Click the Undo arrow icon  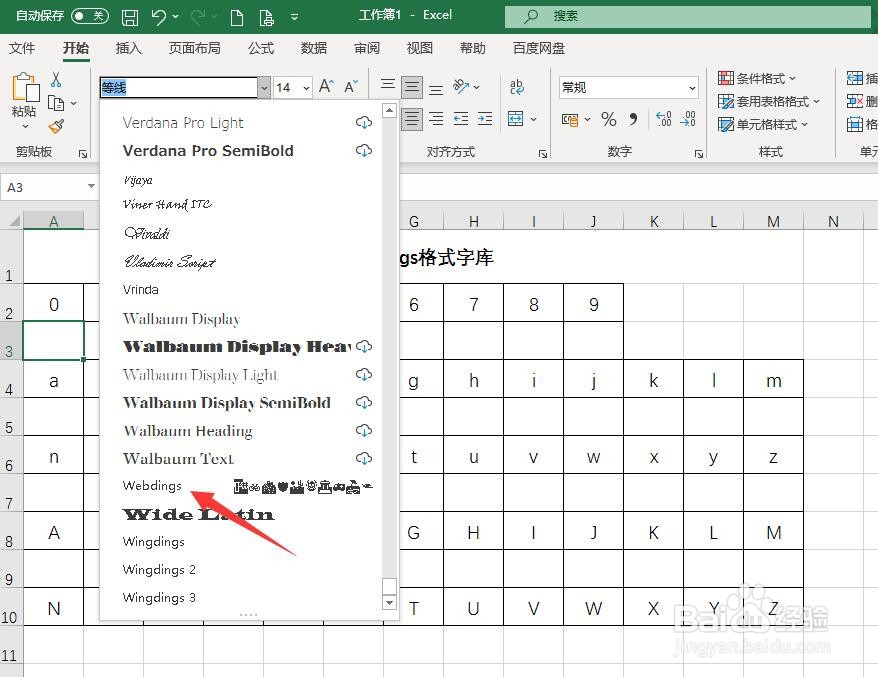[158, 17]
